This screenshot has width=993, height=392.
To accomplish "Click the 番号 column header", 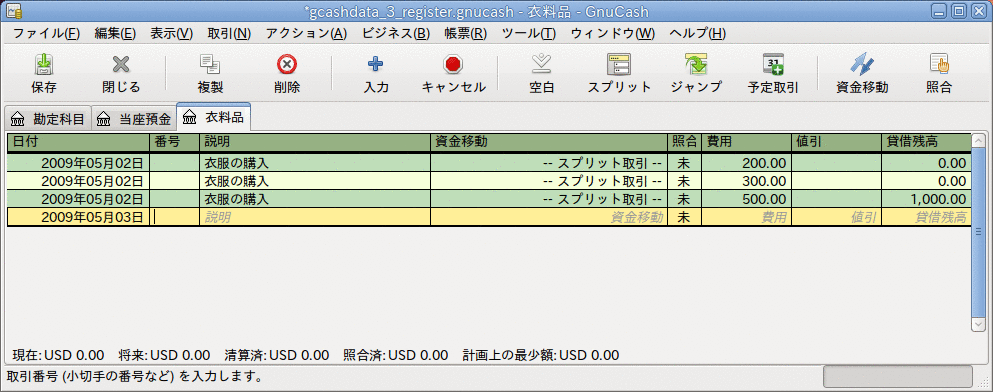I will (x=175, y=142).
